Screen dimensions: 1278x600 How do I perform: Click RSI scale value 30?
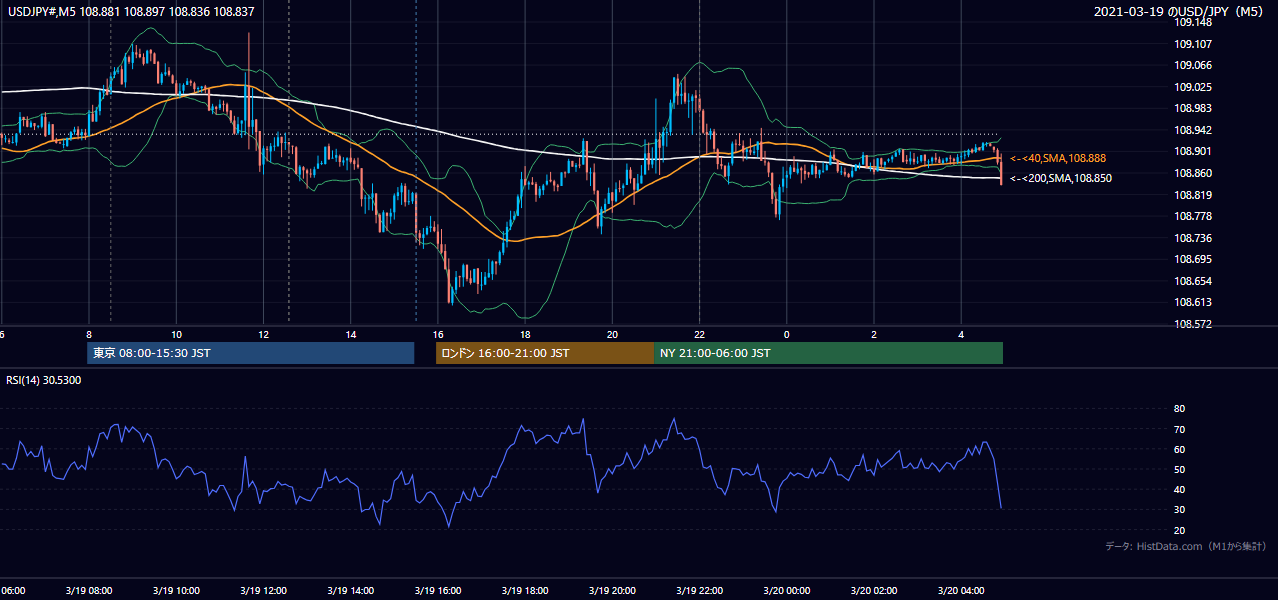point(1180,510)
